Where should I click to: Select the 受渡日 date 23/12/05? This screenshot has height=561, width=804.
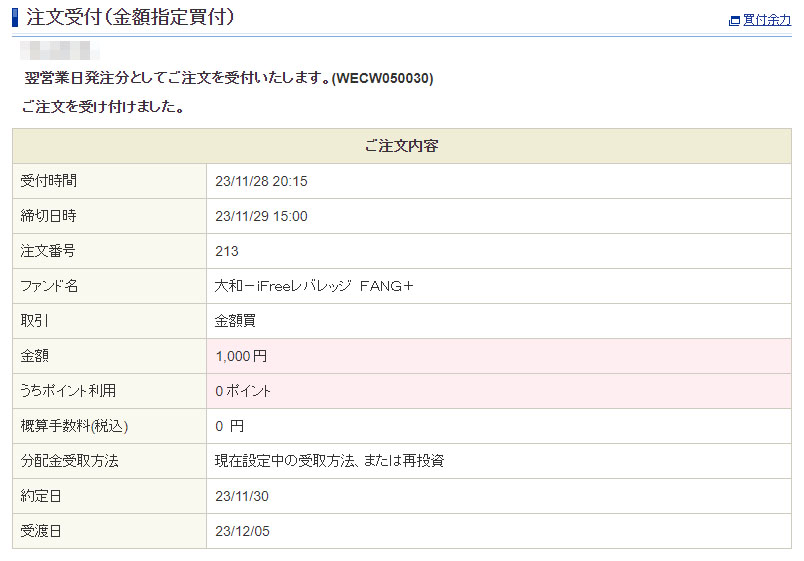click(x=242, y=531)
